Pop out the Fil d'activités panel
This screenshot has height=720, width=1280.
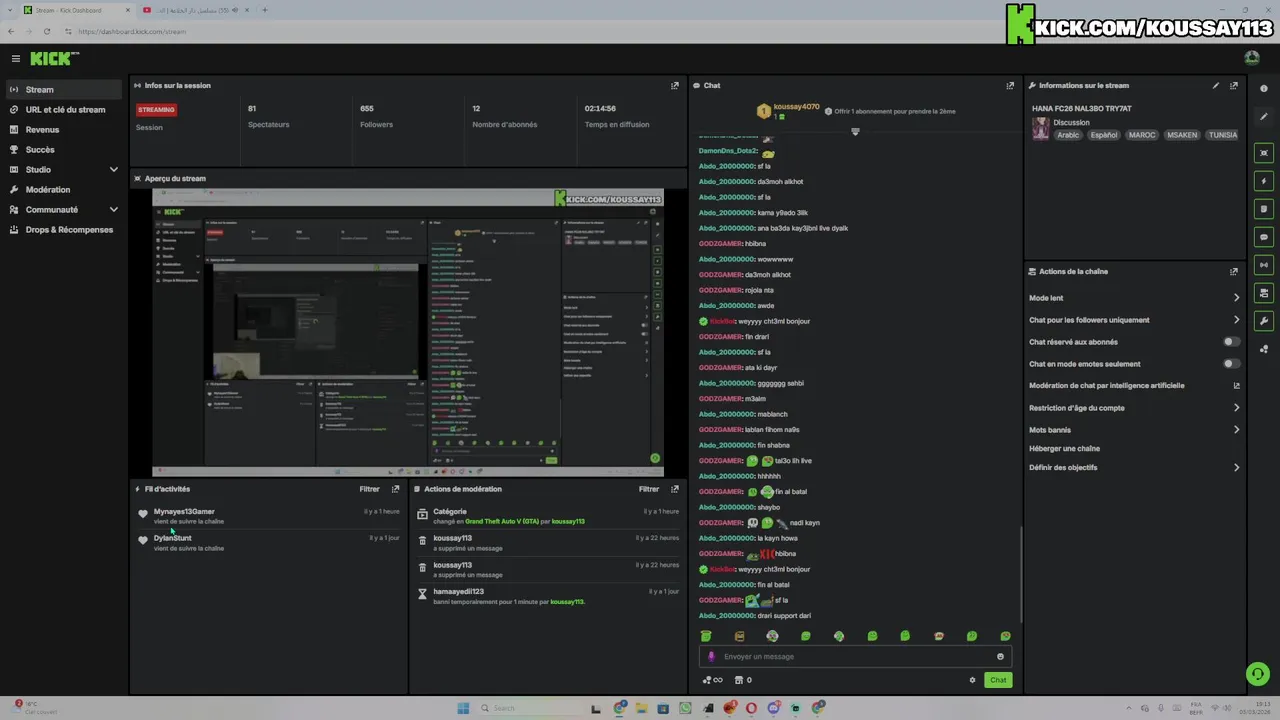click(x=396, y=489)
